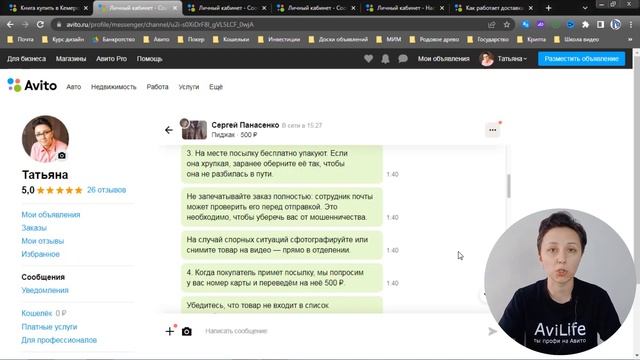Viewport: 640px width, 360px height.
Task: Expand the Ещё categories menu
Action: pyautogui.click(x=216, y=87)
